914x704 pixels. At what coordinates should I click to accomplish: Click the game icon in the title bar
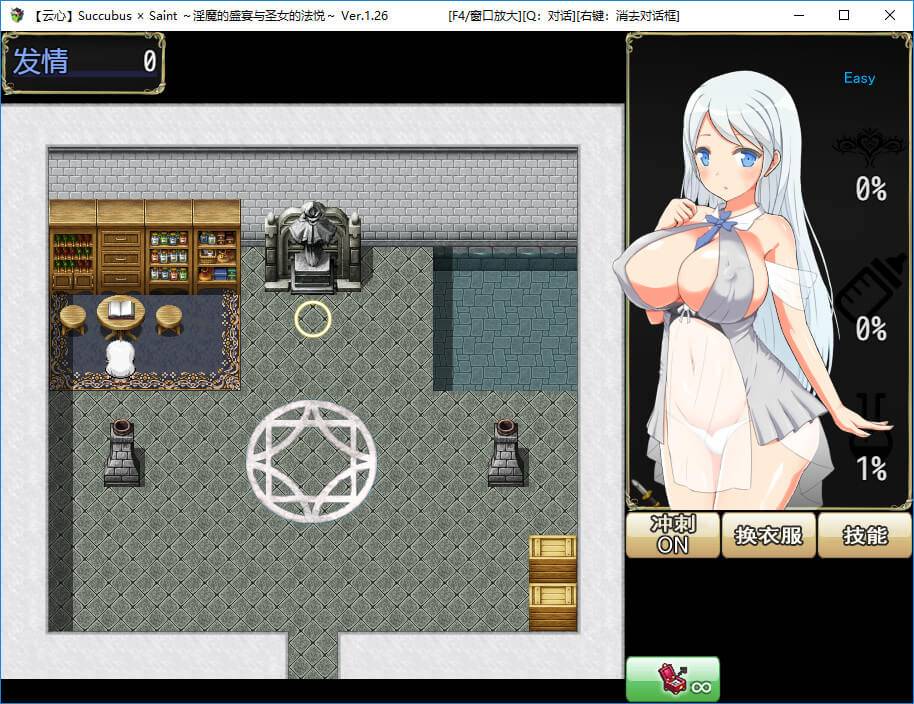point(17,15)
